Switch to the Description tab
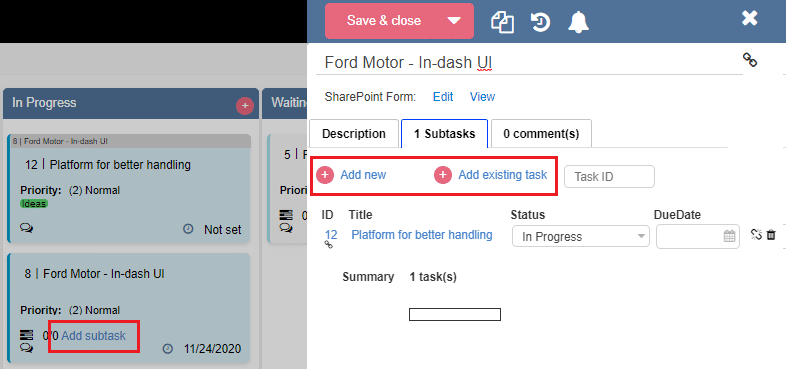The width and height of the screenshot is (786, 369). (354, 134)
